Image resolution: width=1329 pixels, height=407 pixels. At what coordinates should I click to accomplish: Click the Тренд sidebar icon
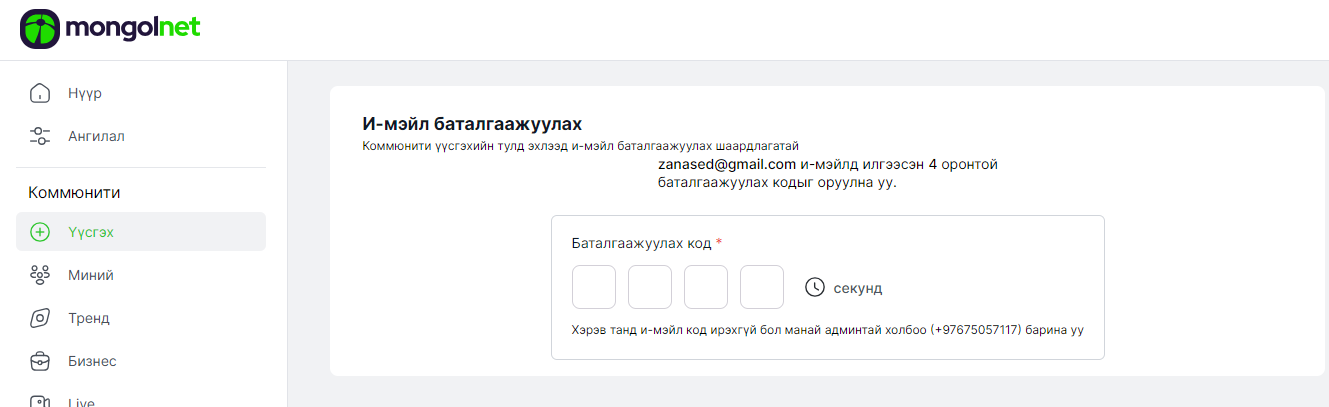pos(40,318)
